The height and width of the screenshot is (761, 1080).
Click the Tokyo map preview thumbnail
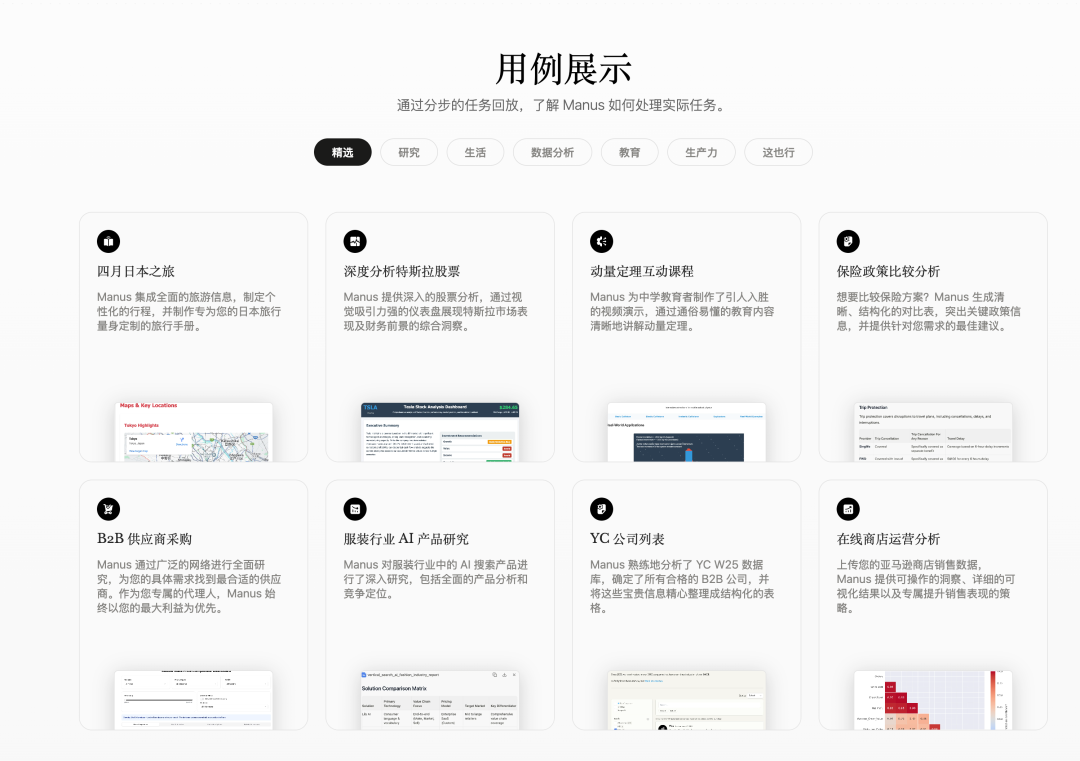[194, 432]
